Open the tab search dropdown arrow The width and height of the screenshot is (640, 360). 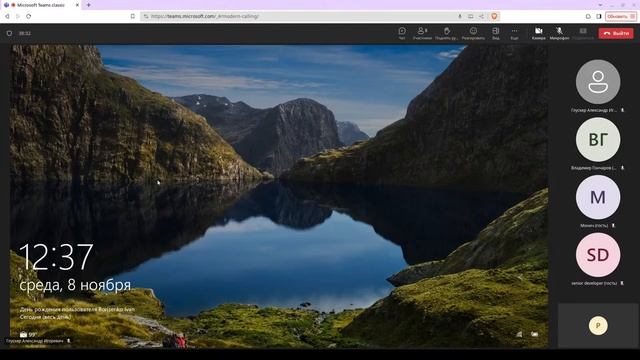600,5
